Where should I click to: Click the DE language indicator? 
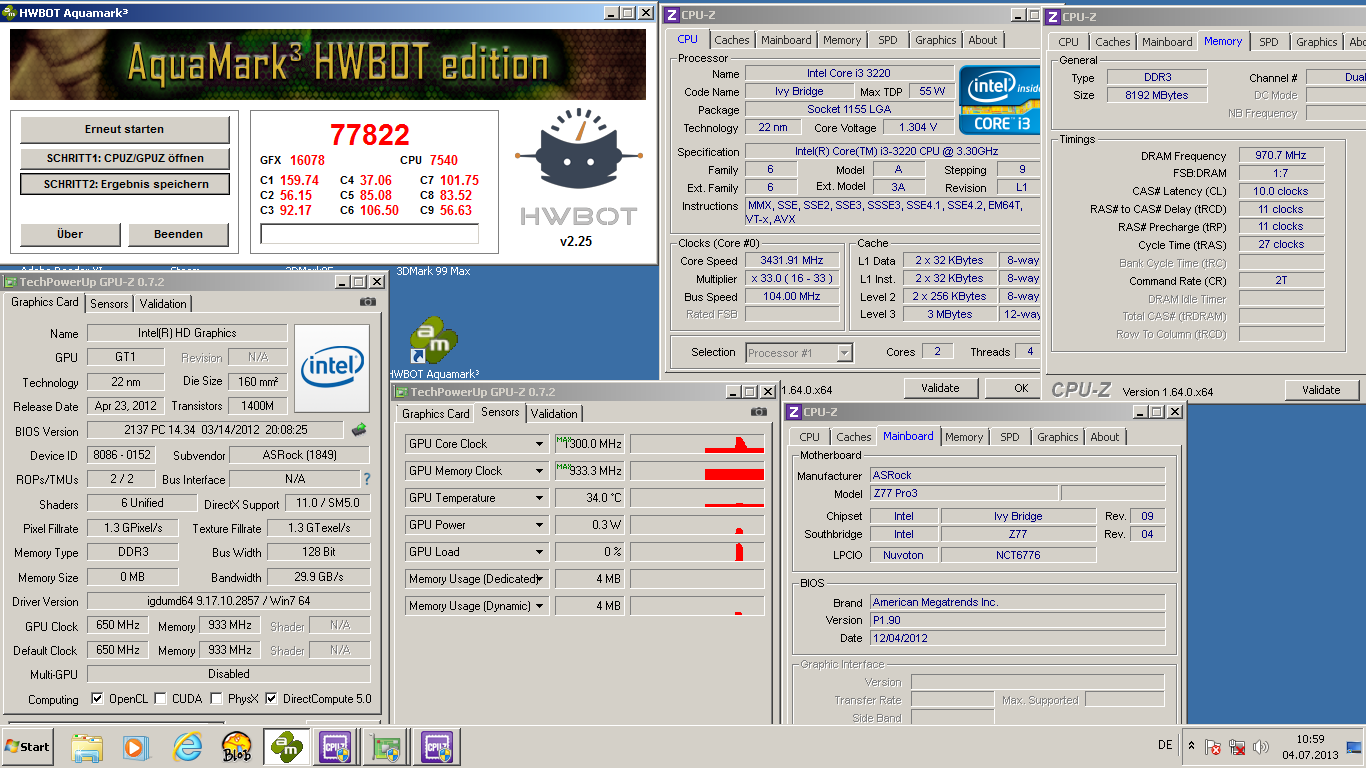1165,746
